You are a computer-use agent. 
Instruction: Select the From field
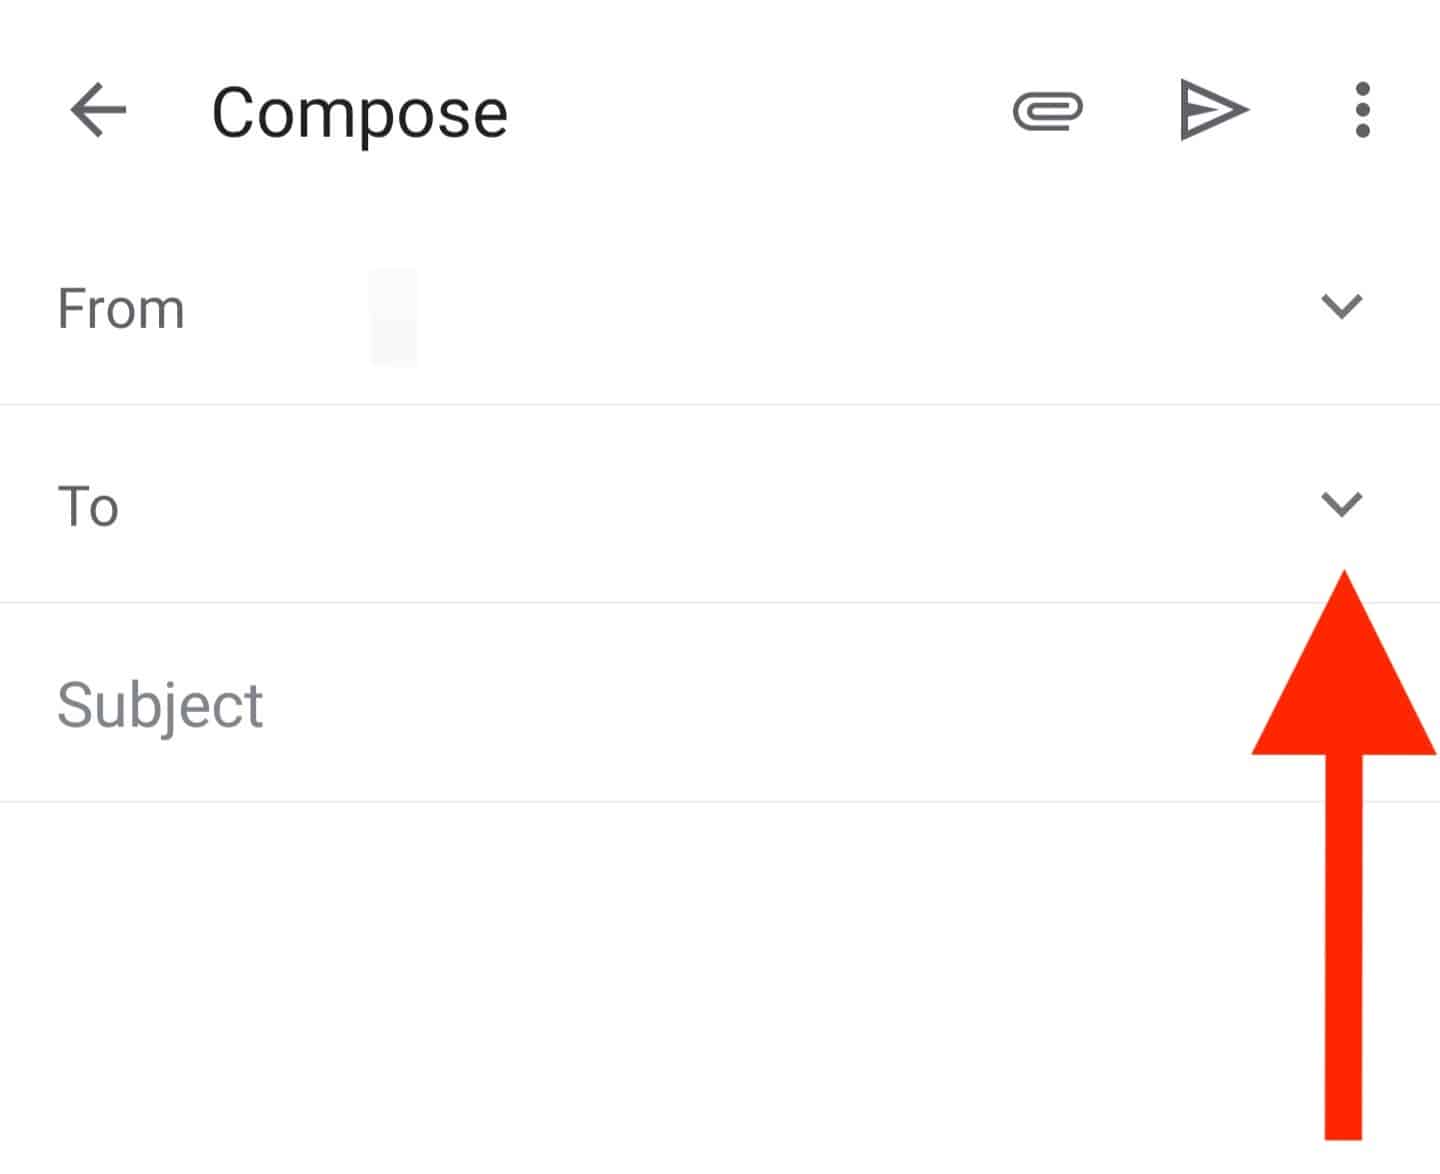tap(600, 308)
